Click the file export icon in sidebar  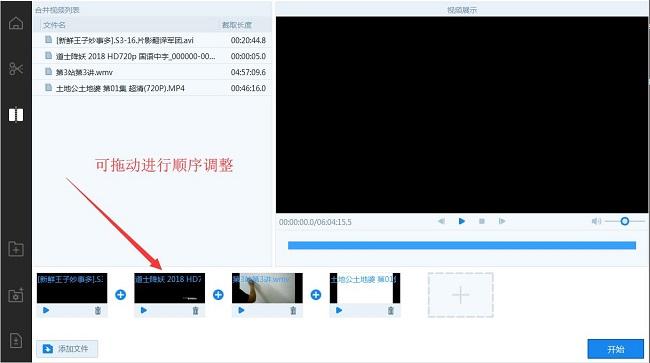[x=16, y=341]
